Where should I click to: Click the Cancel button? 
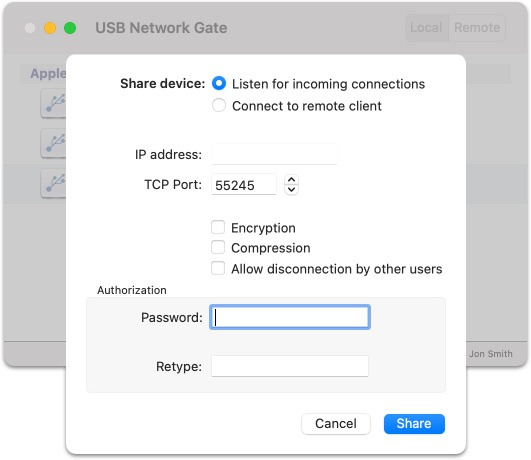click(x=336, y=423)
